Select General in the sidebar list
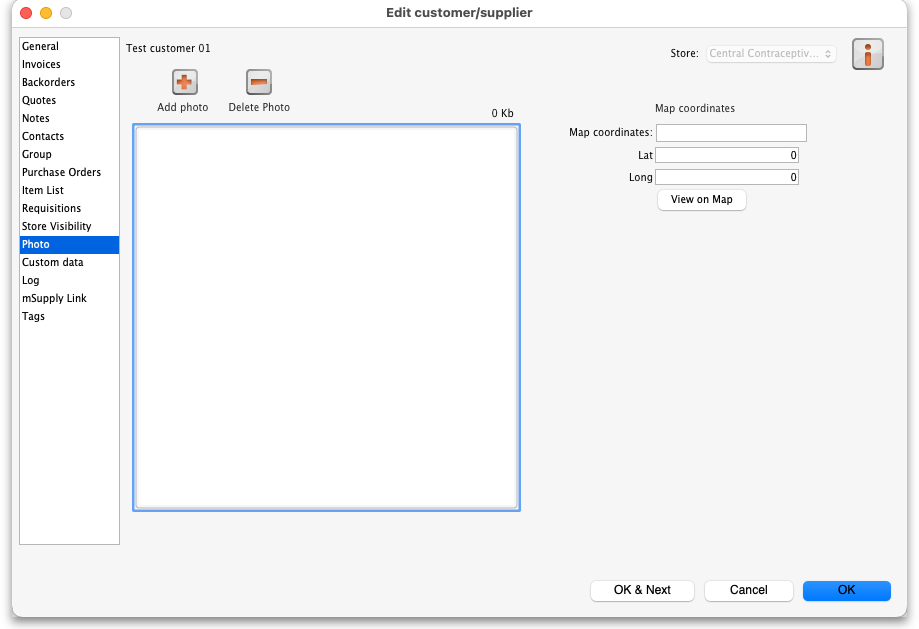 pos(41,46)
